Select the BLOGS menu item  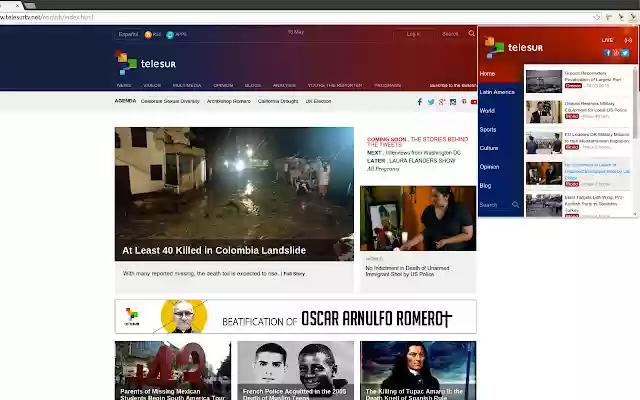click(253, 85)
